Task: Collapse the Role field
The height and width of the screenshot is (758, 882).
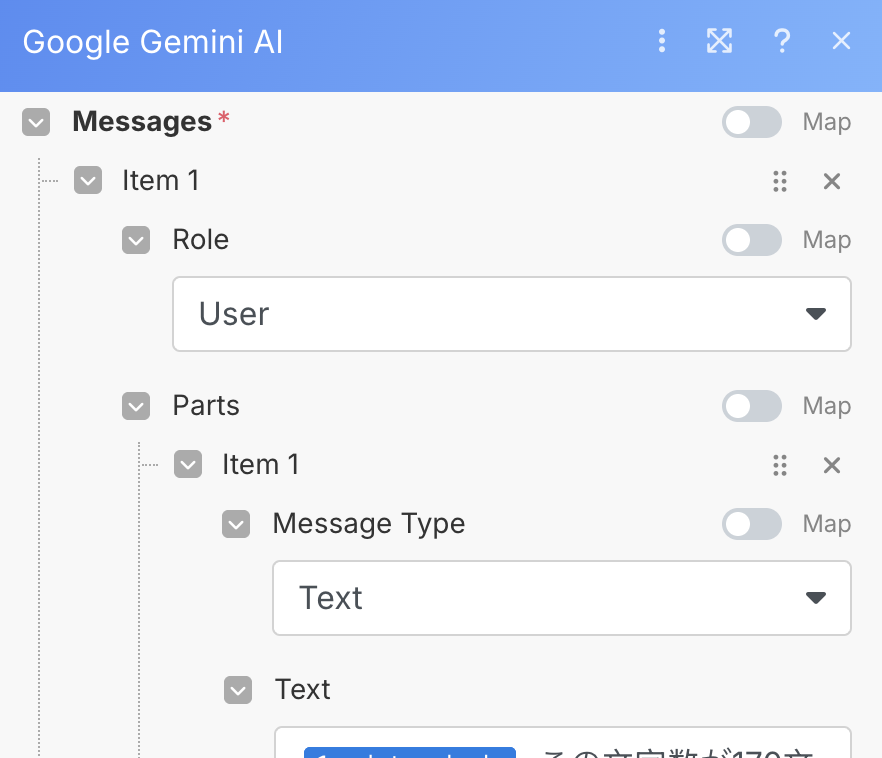Action: click(136, 240)
